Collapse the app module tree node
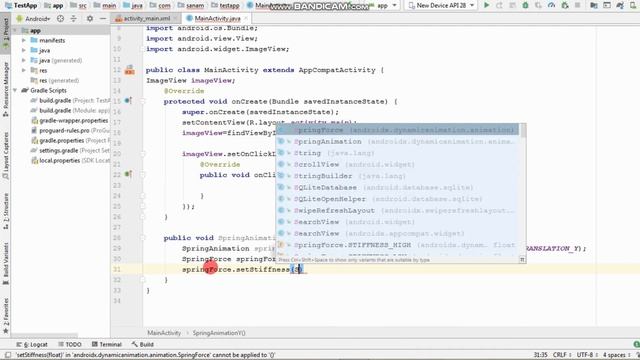640x360 pixels. [15, 31]
